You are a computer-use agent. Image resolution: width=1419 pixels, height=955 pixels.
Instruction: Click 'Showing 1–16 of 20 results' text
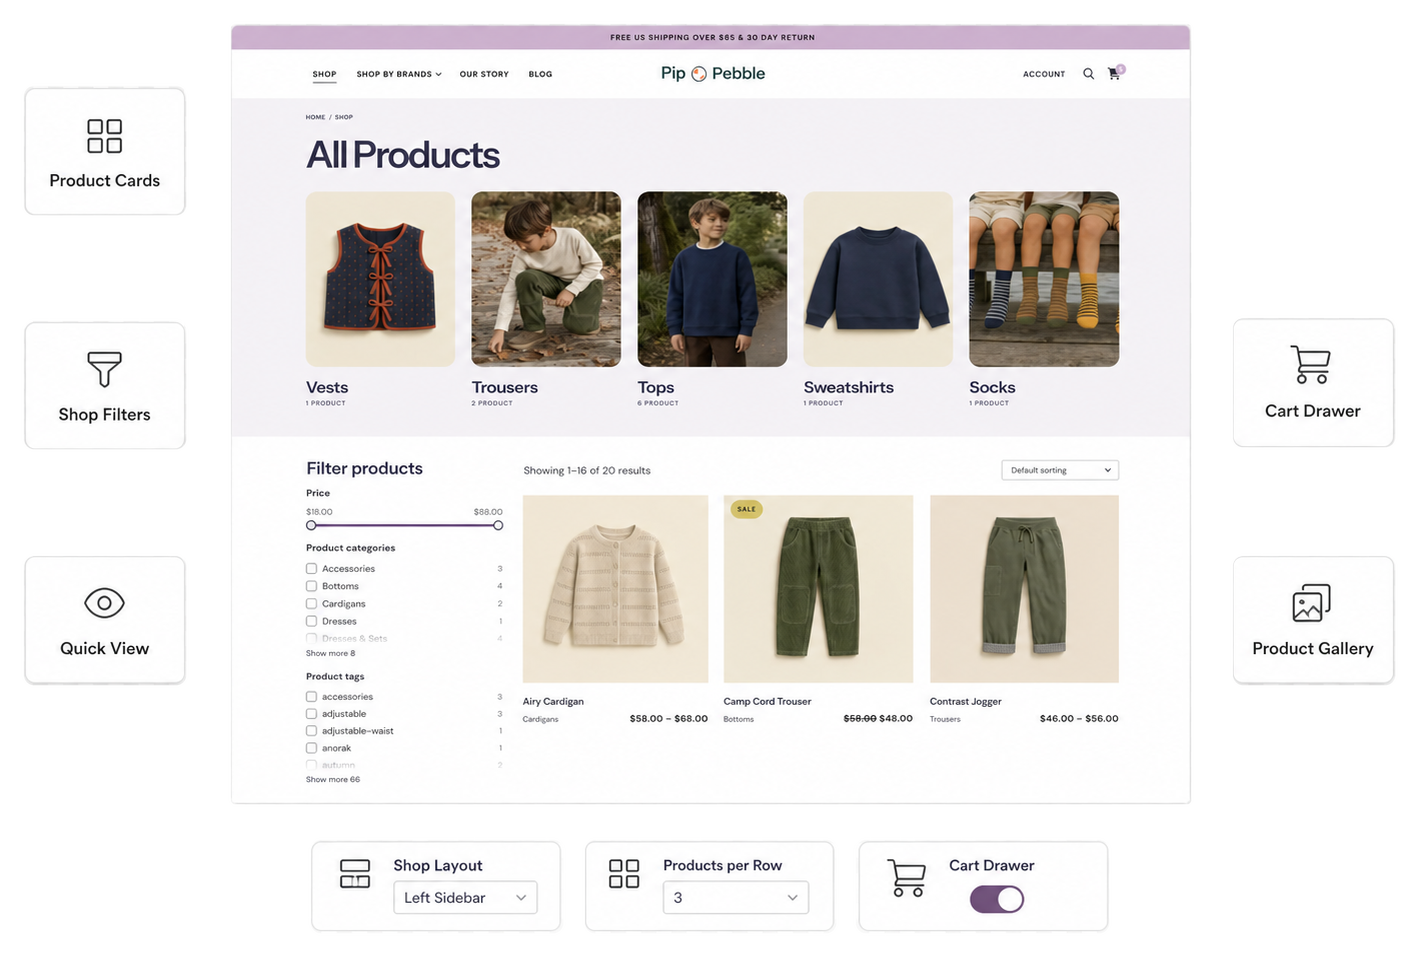587,470
